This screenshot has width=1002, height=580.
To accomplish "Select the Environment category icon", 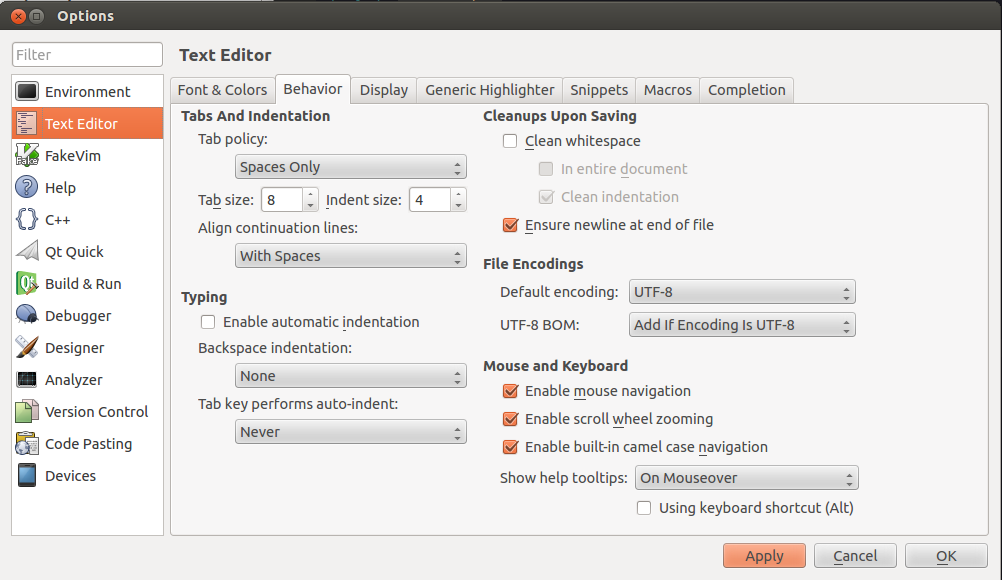I will (x=27, y=92).
